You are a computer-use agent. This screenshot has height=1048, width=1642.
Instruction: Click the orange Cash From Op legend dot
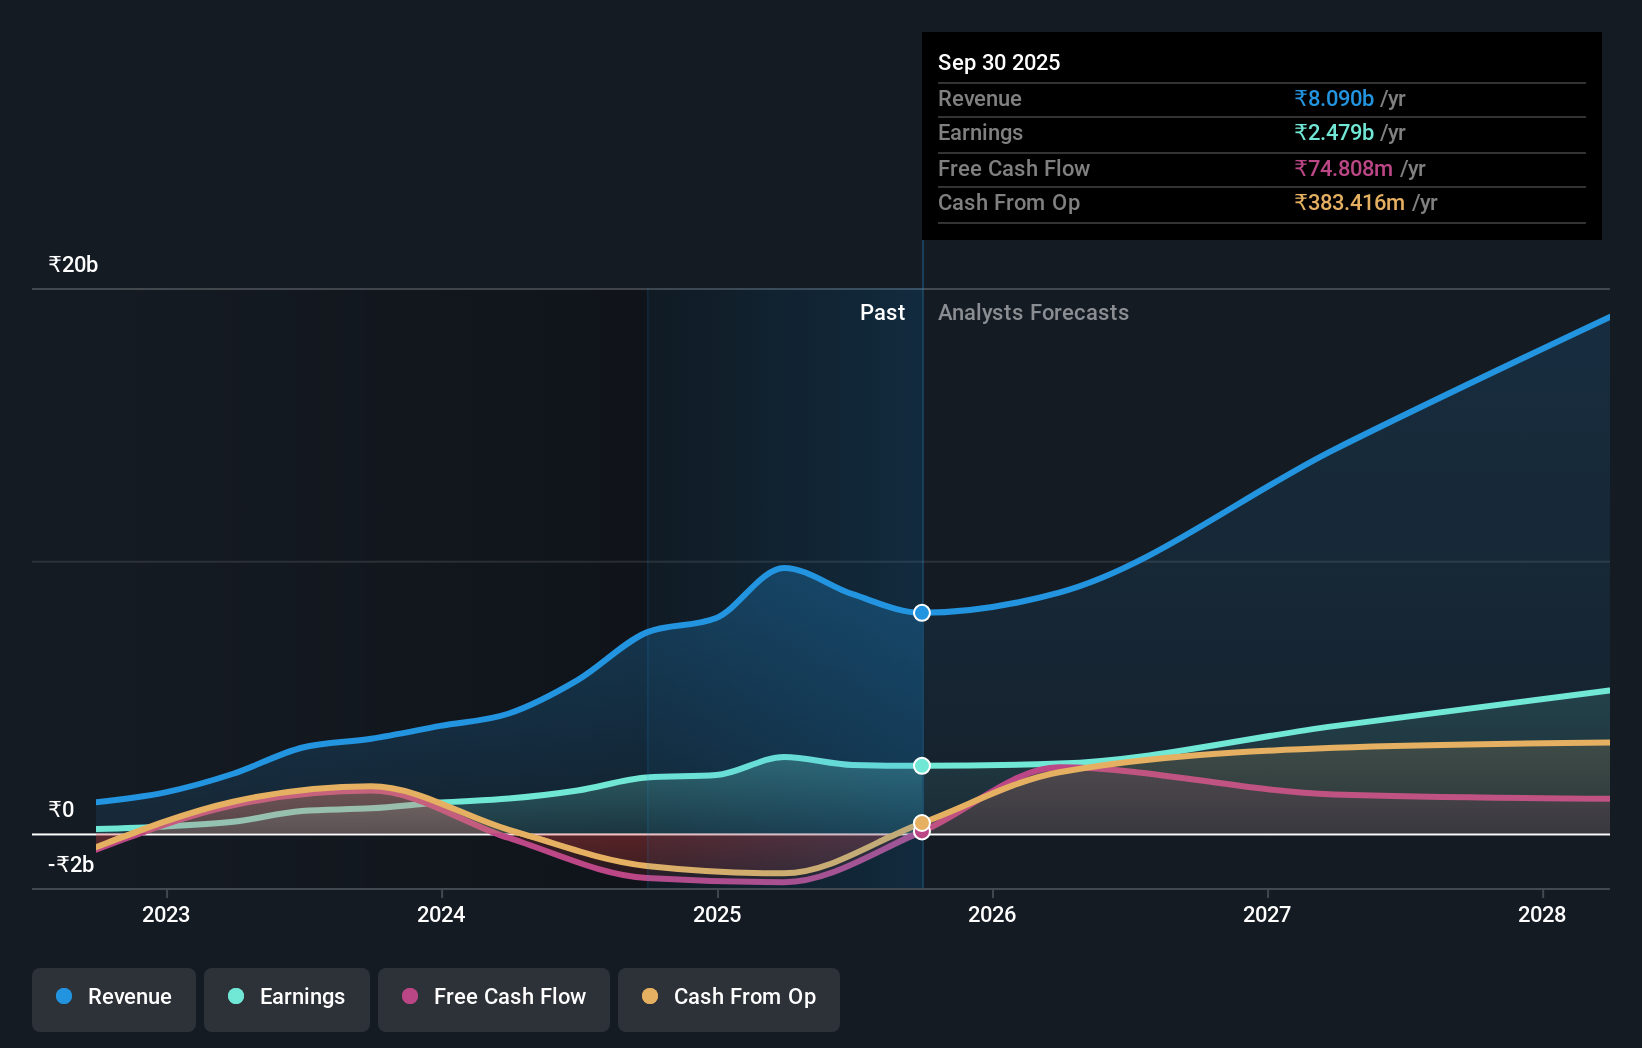tap(650, 997)
